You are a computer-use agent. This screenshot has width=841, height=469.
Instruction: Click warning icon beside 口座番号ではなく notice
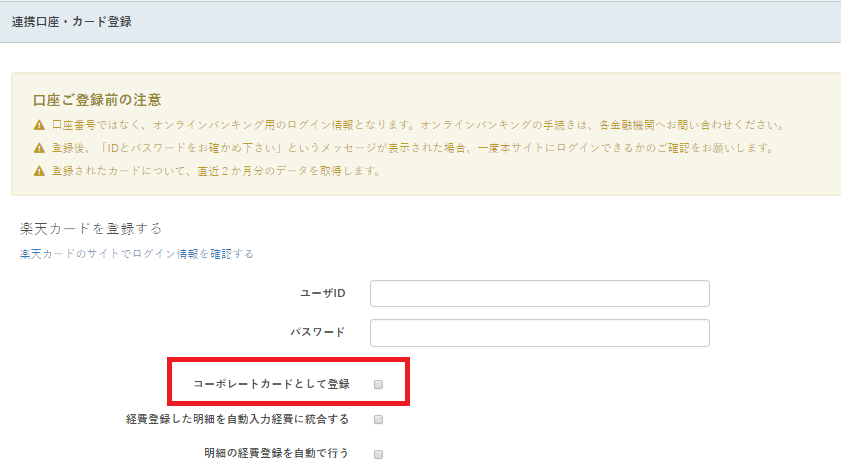coord(39,125)
